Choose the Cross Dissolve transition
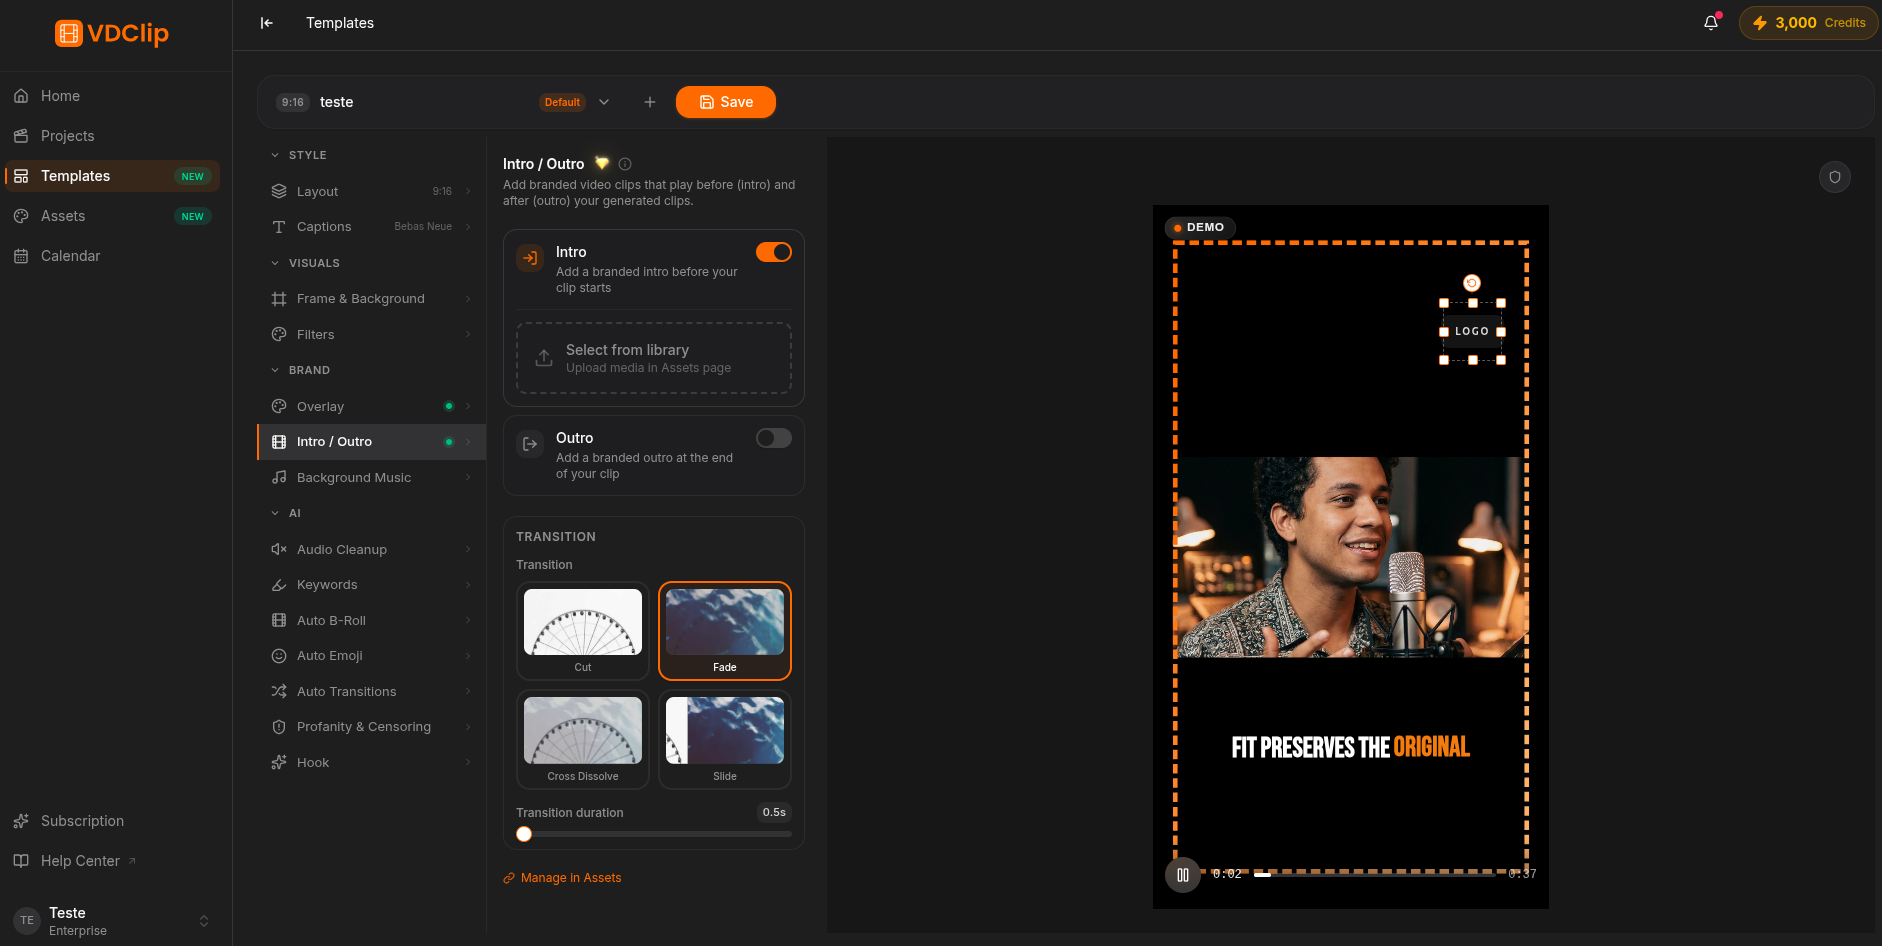The image size is (1882, 946). point(583,740)
